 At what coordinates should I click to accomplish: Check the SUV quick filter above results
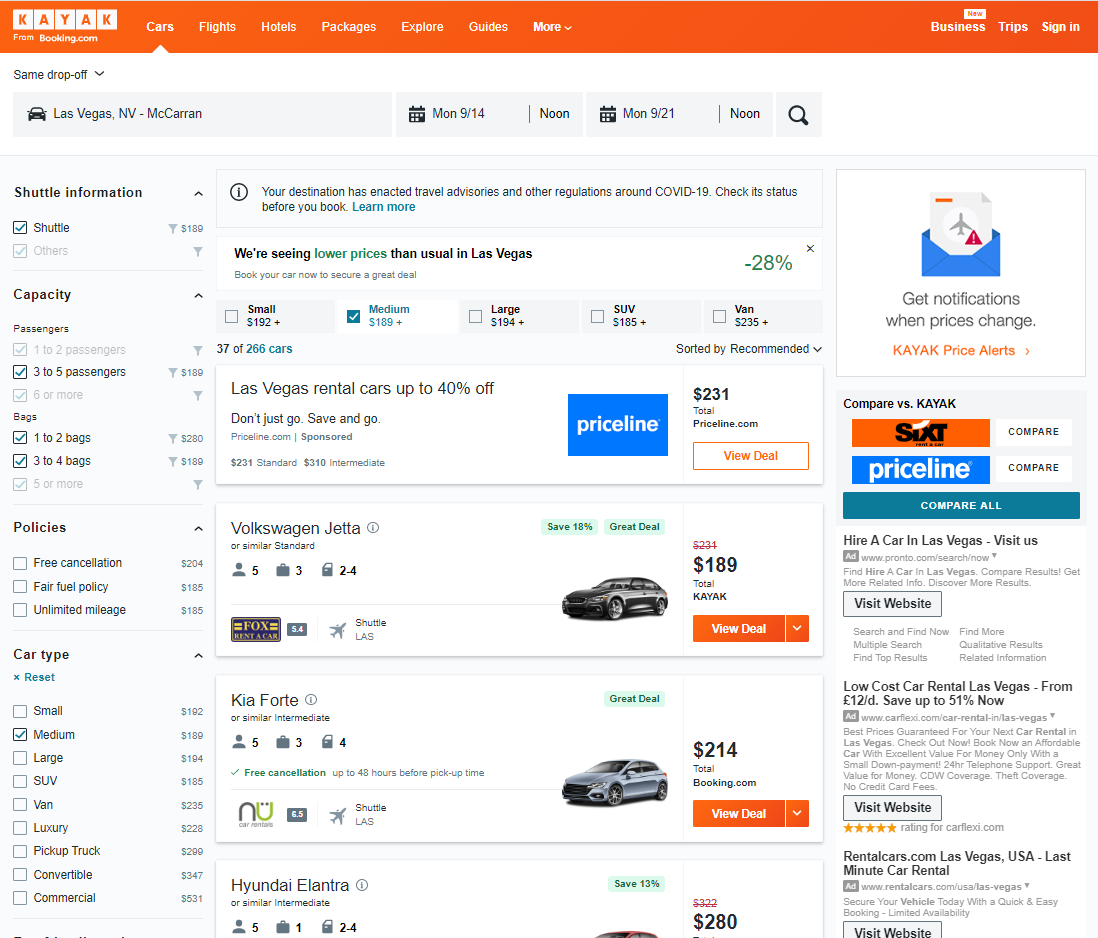click(x=597, y=316)
